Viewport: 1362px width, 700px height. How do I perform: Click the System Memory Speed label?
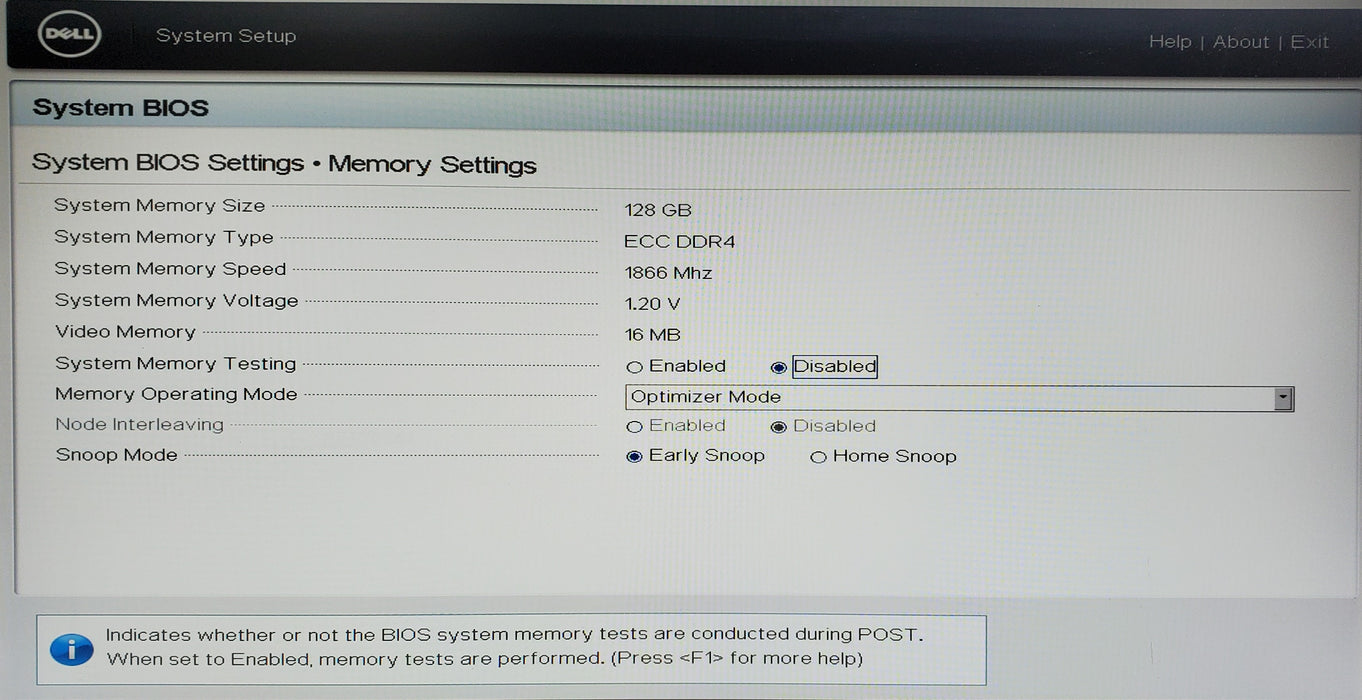[170, 268]
